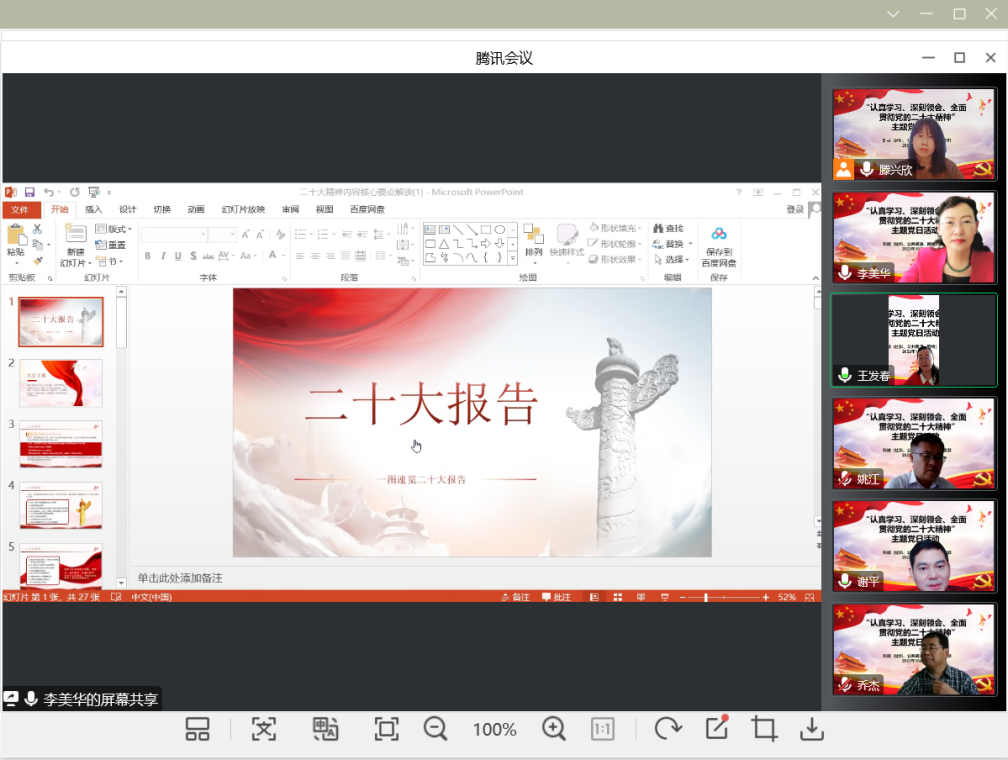Expand the 版式 layout dropdown

tap(113, 229)
